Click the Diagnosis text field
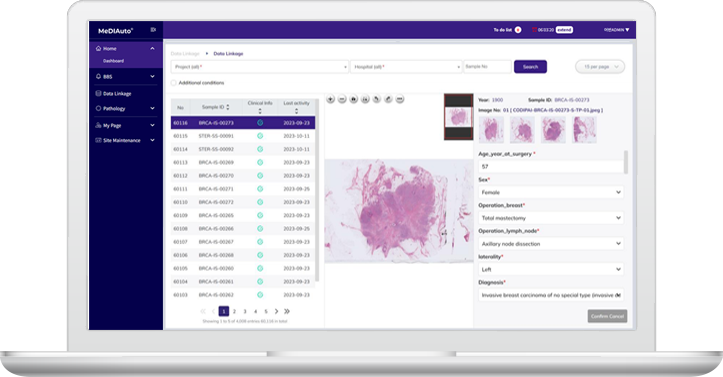Screen dimensions: 723x377 551,295
